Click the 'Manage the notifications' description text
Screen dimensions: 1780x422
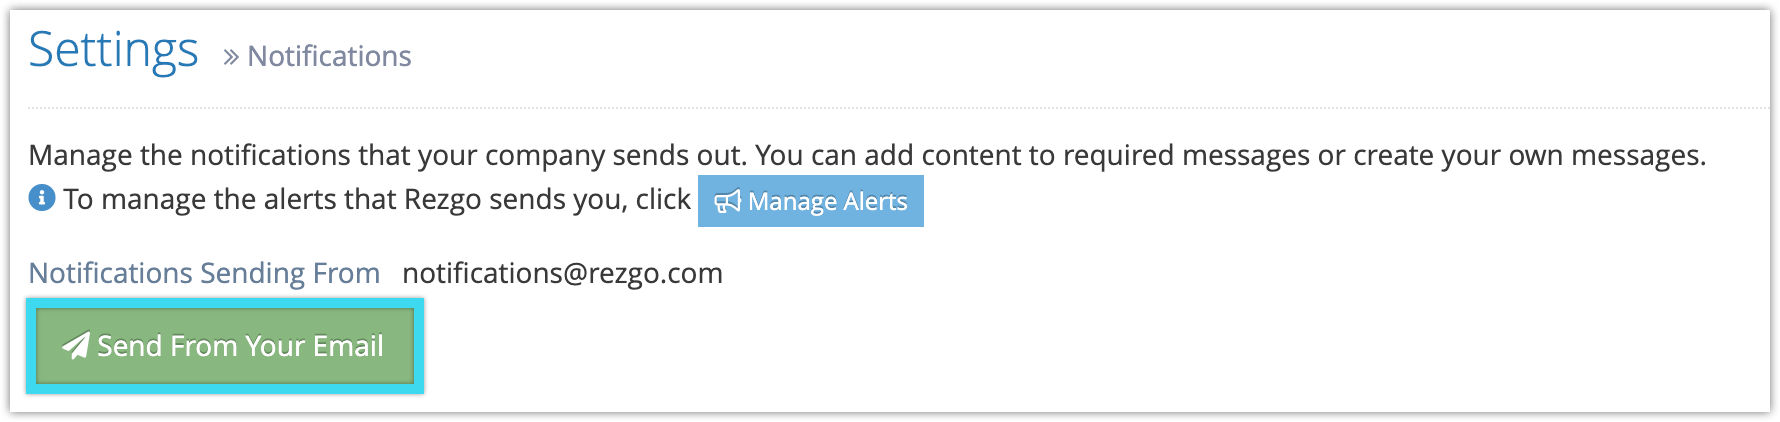click(x=867, y=155)
